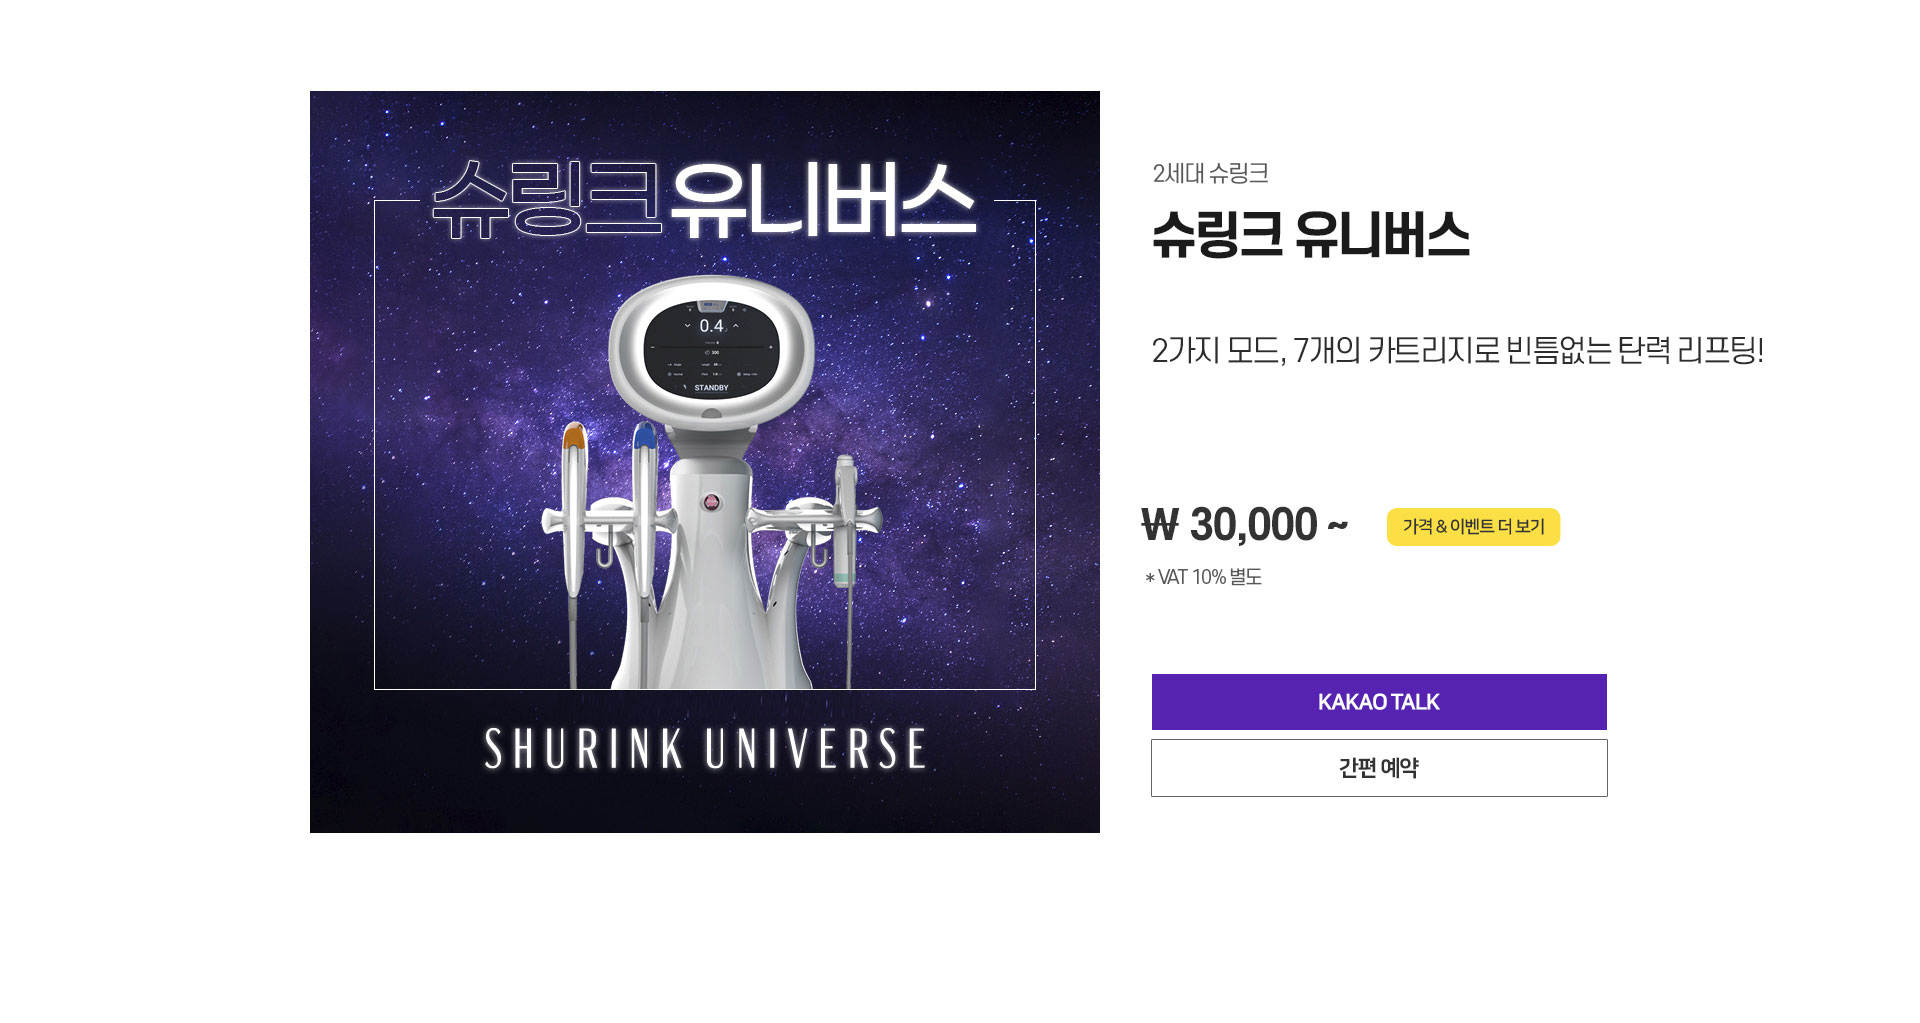Click the purple KAKAO TALK button
This screenshot has width=1920, height=1023.
[x=1379, y=702]
